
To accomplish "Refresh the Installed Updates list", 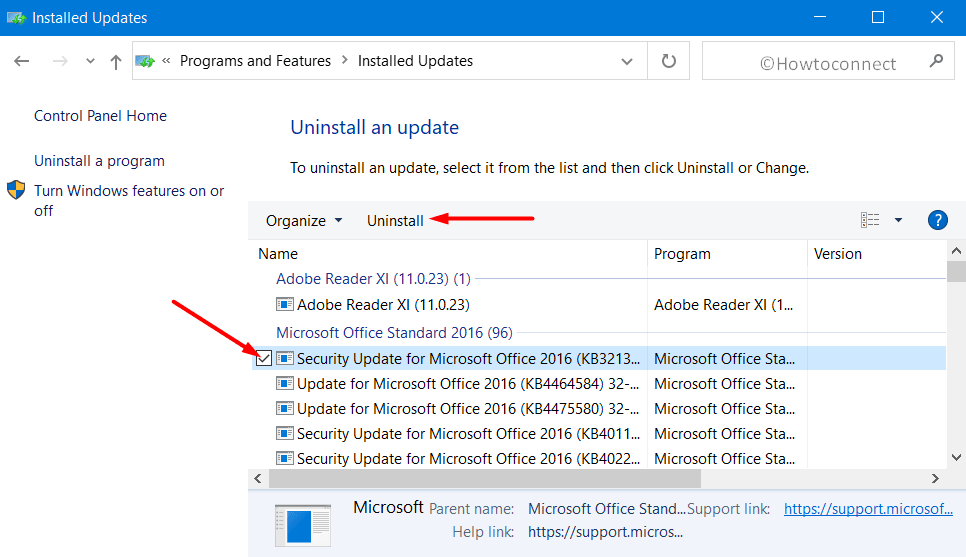I will pyautogui.click(x=668, y=61).
